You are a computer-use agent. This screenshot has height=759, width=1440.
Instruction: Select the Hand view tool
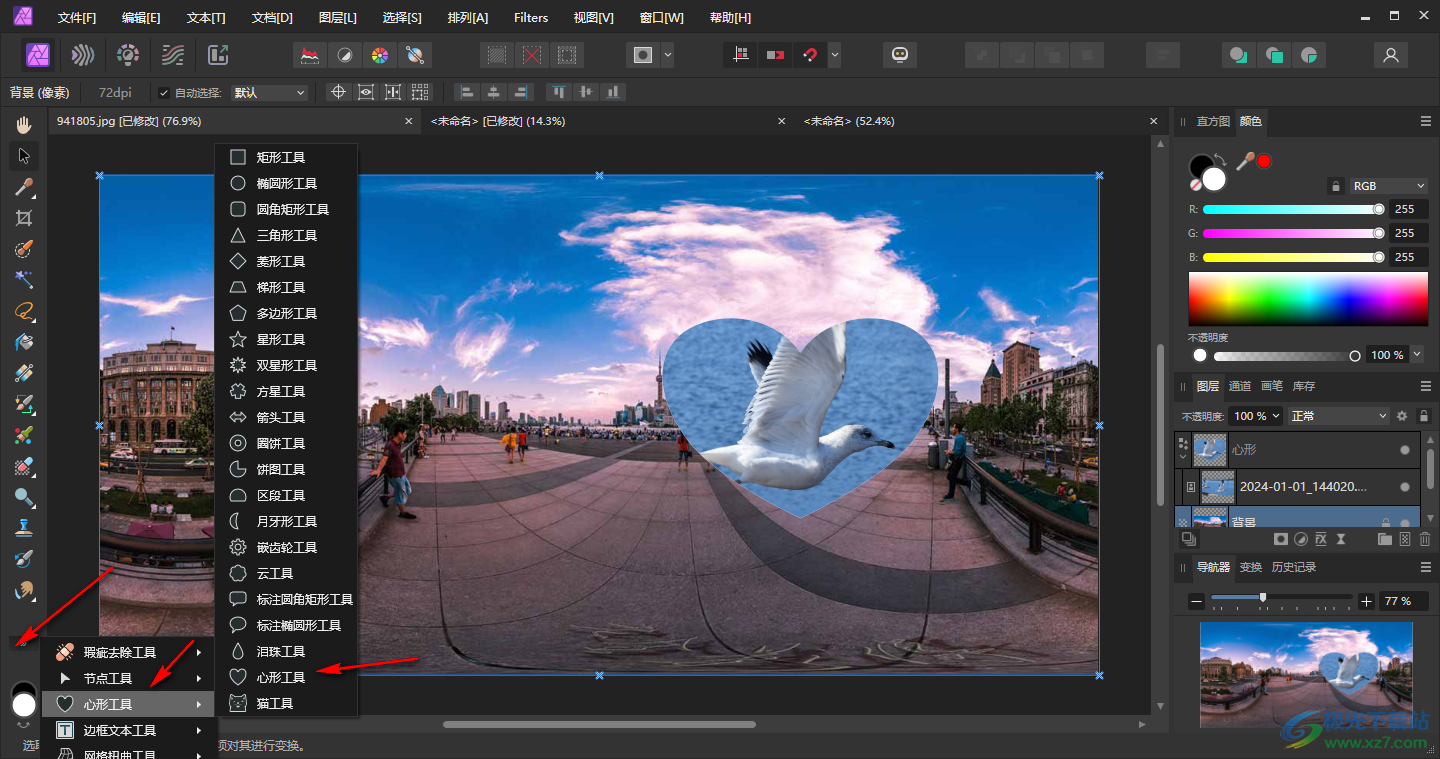click(24, 124)
